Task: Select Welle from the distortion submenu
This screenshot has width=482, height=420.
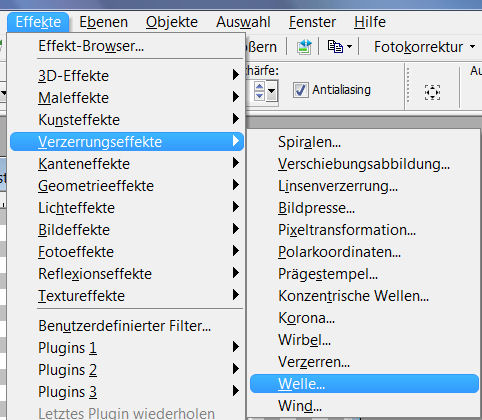Action: tap(364, 384)
